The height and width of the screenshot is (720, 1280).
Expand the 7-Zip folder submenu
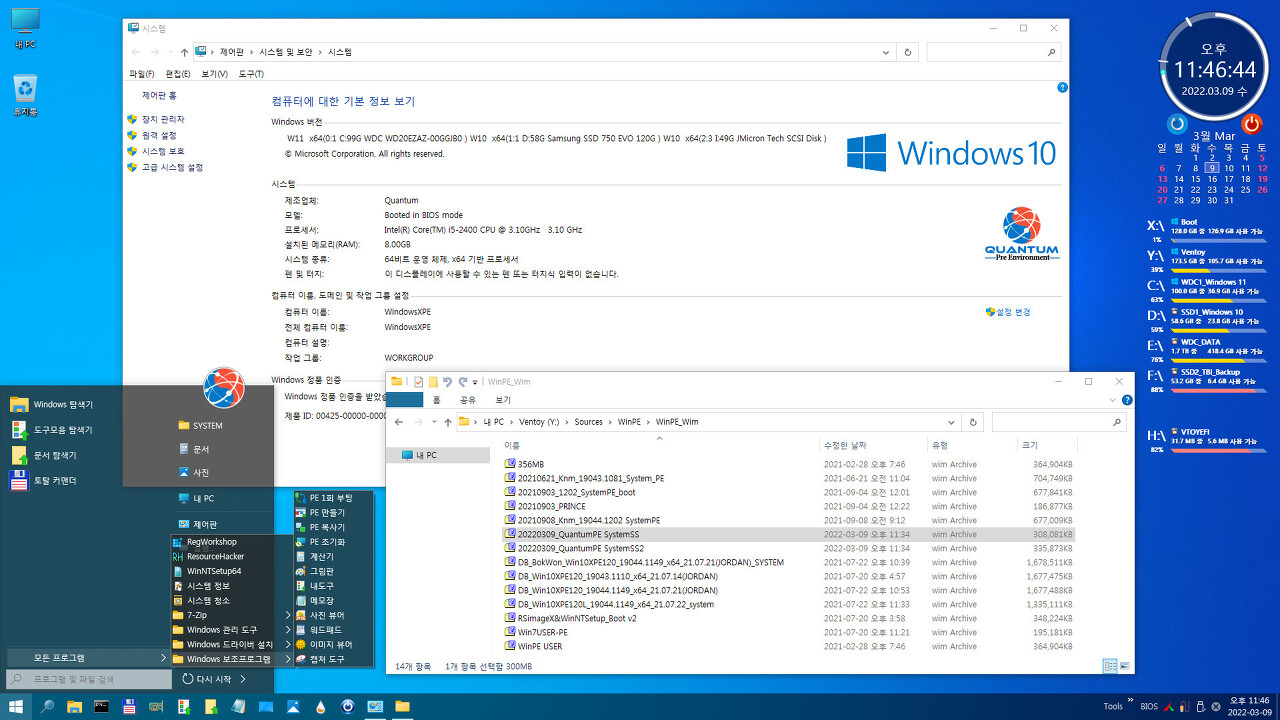point(230,615)
